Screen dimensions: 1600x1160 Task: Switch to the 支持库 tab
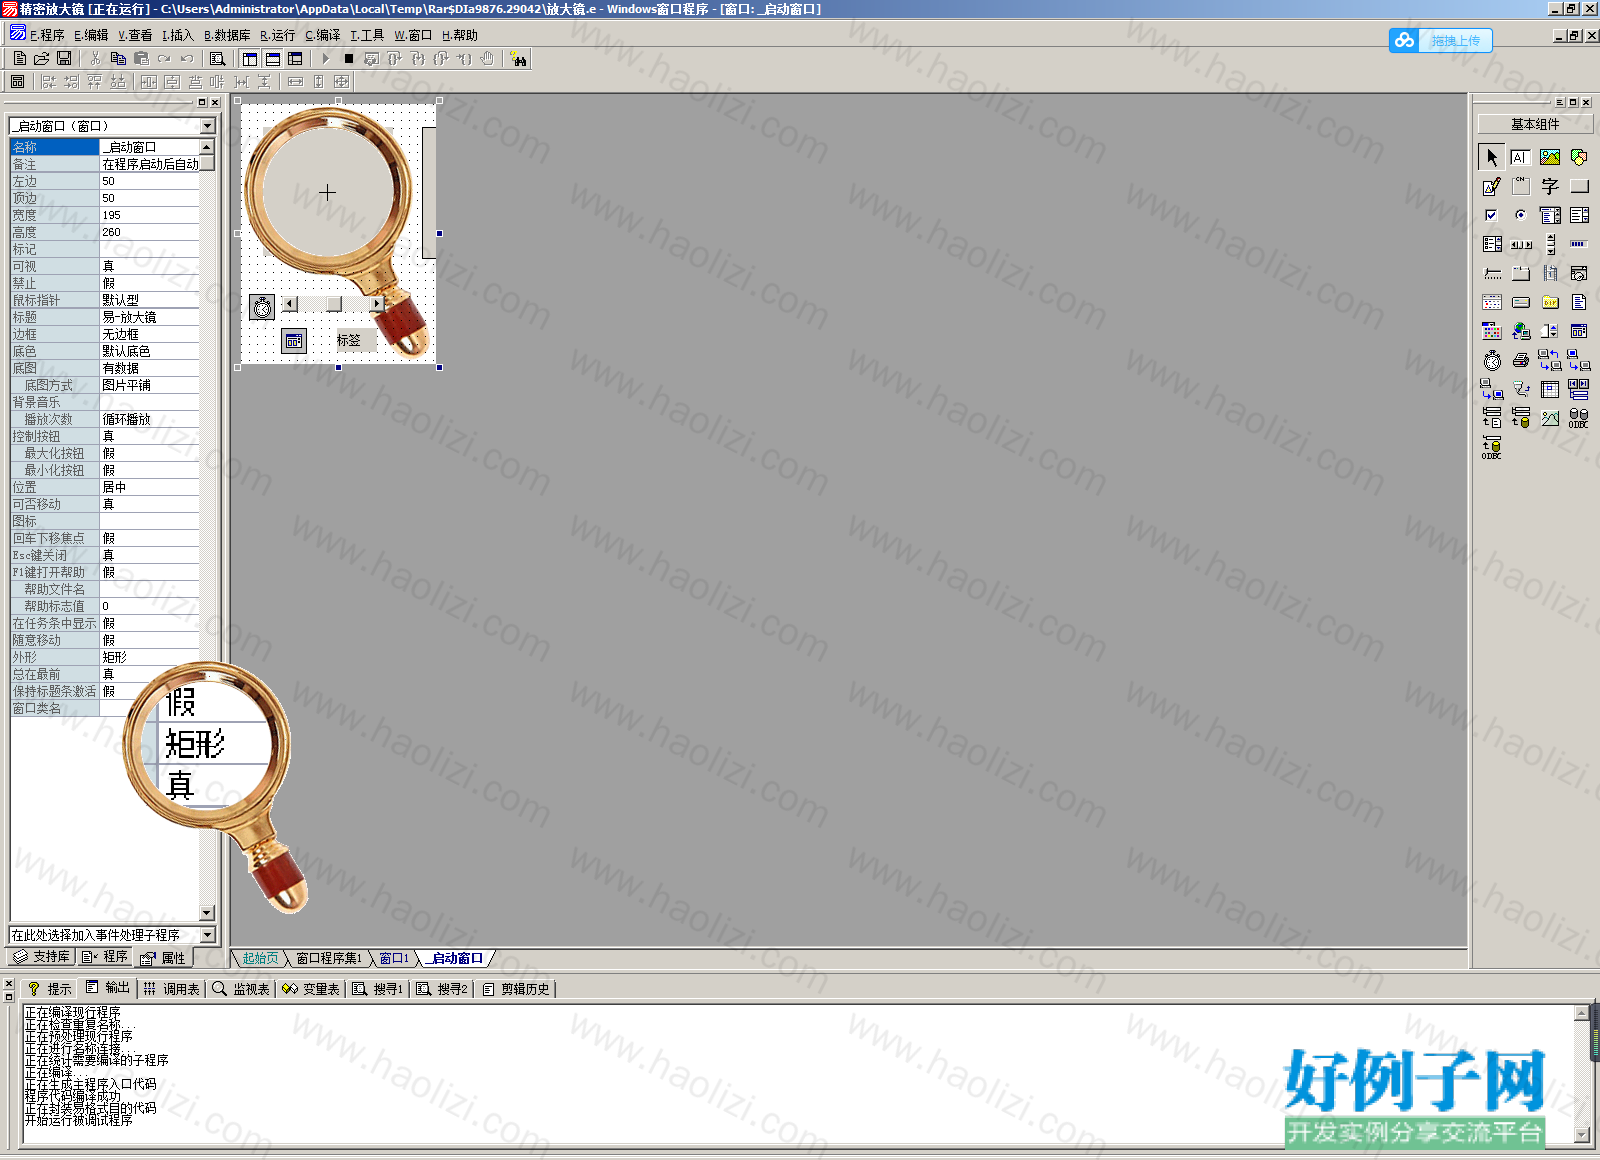(42, 957)
